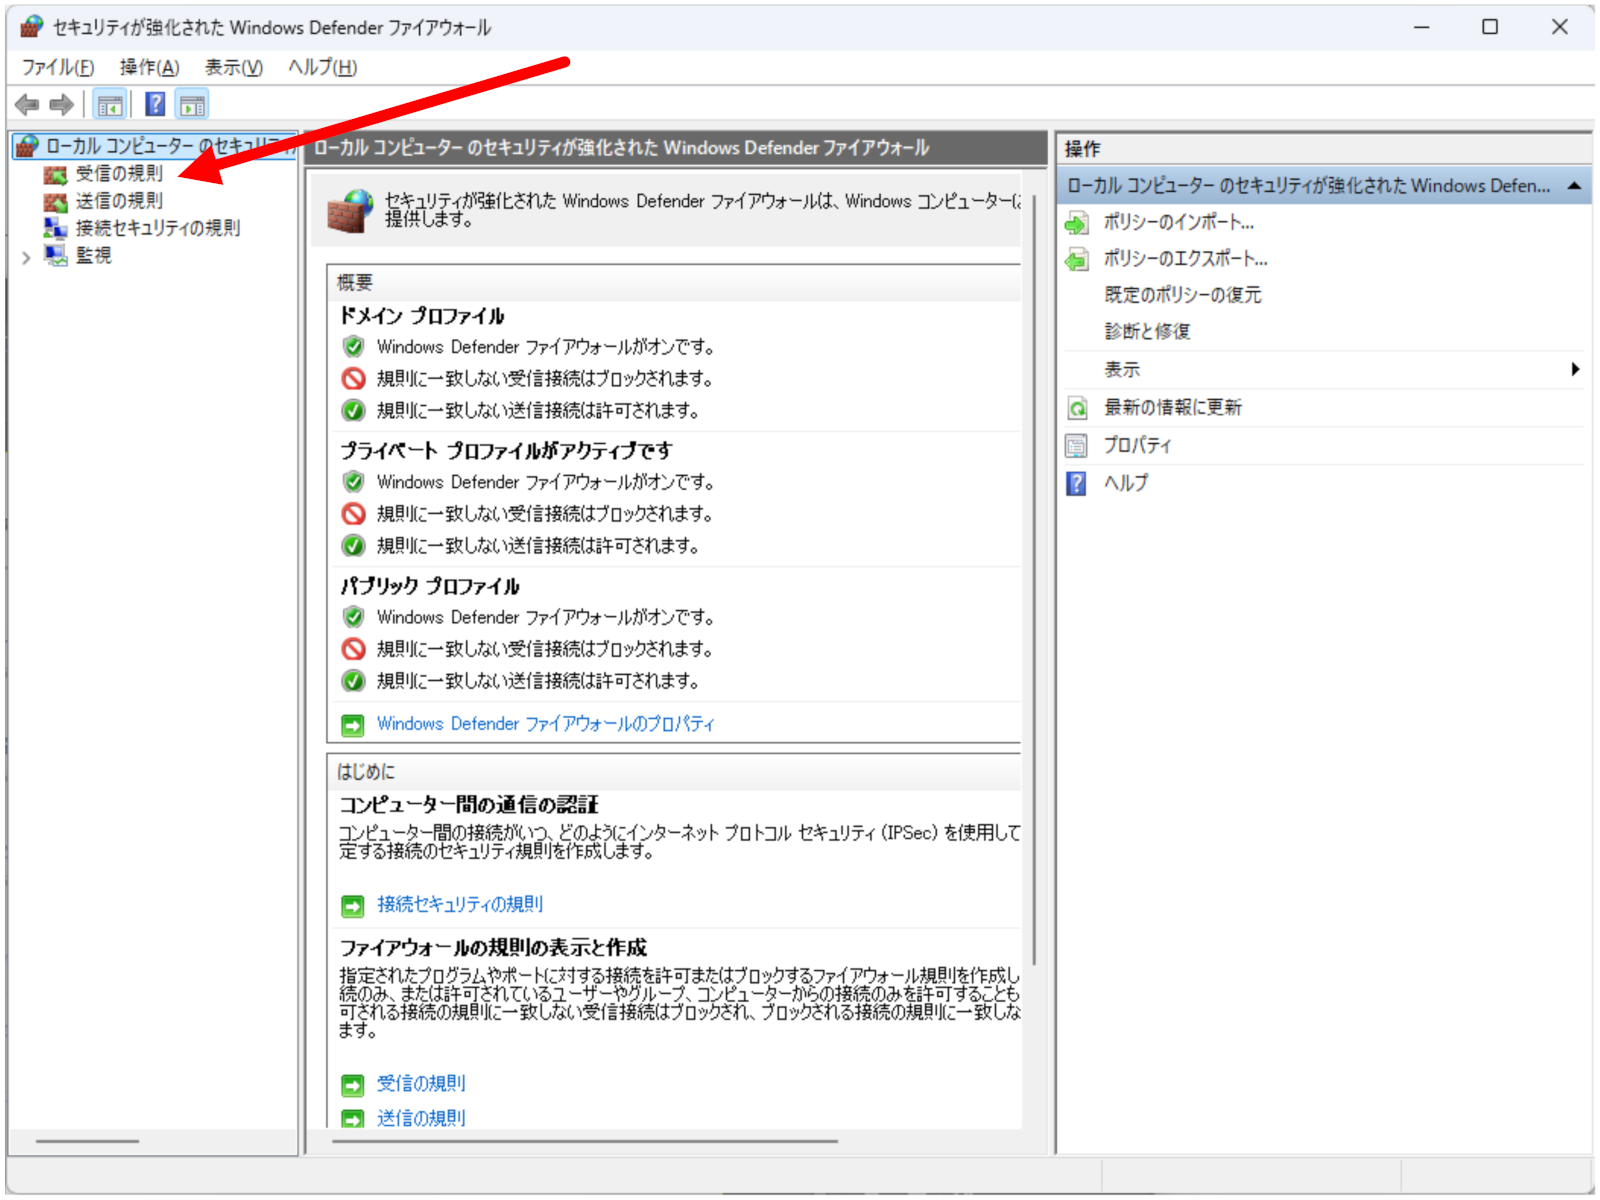Select 接続セキュリティの規則 tree node
Image resolution: width=1600 pixels, height=1200 pixels.
157,228
